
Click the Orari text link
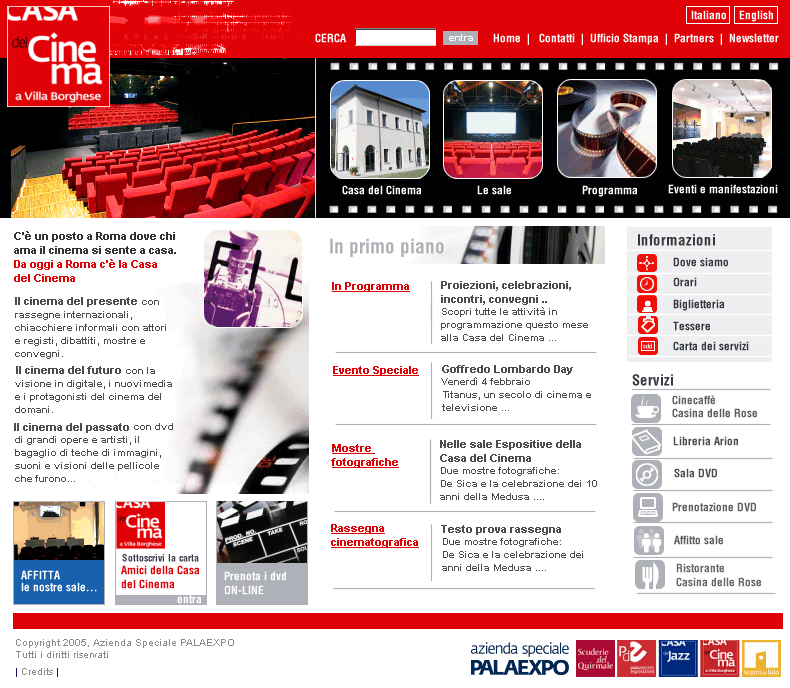pyautogui.click(x=685, y=283)
